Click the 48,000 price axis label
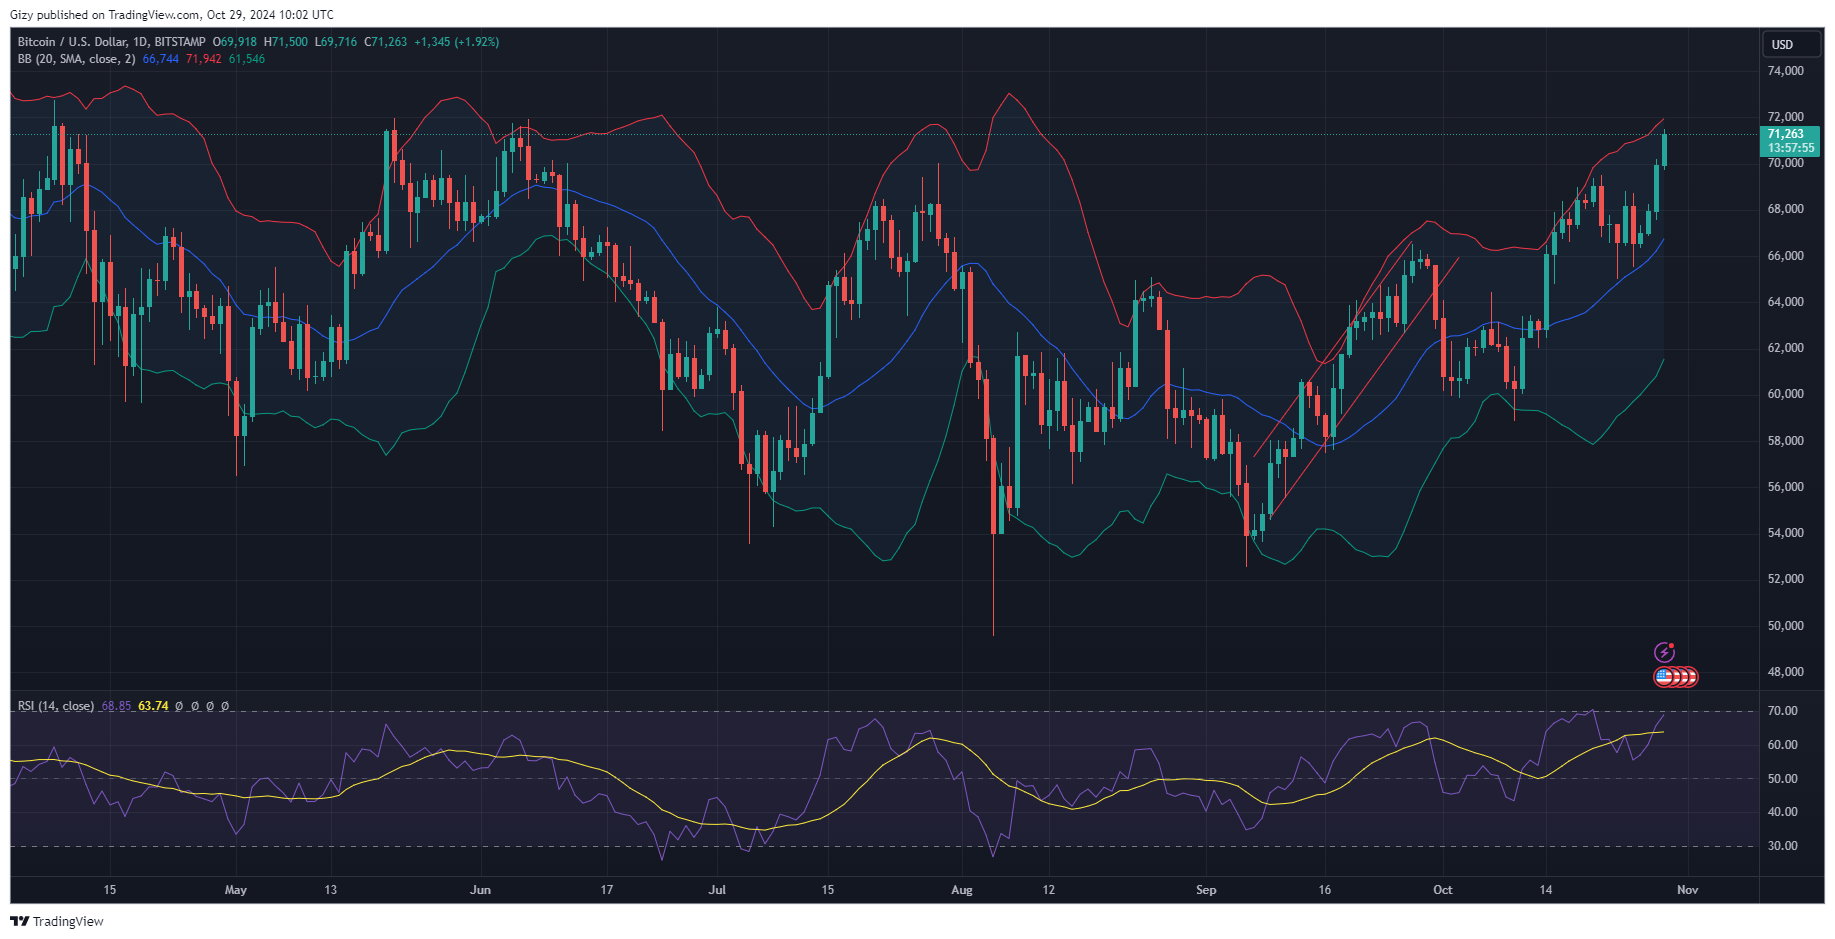This screenshot has width=1835, height=939. pyautogui.click(x=1786, y=672)
